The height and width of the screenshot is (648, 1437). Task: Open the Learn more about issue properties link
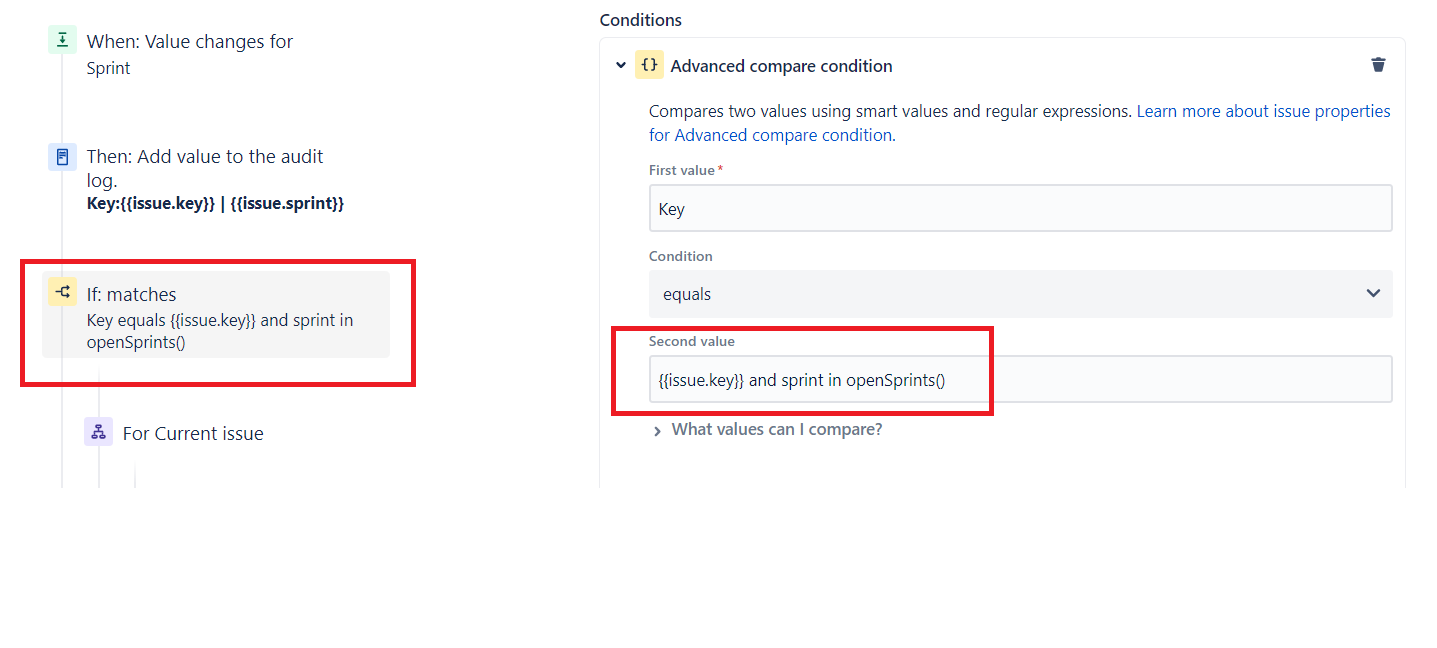tap(1263, 111)
